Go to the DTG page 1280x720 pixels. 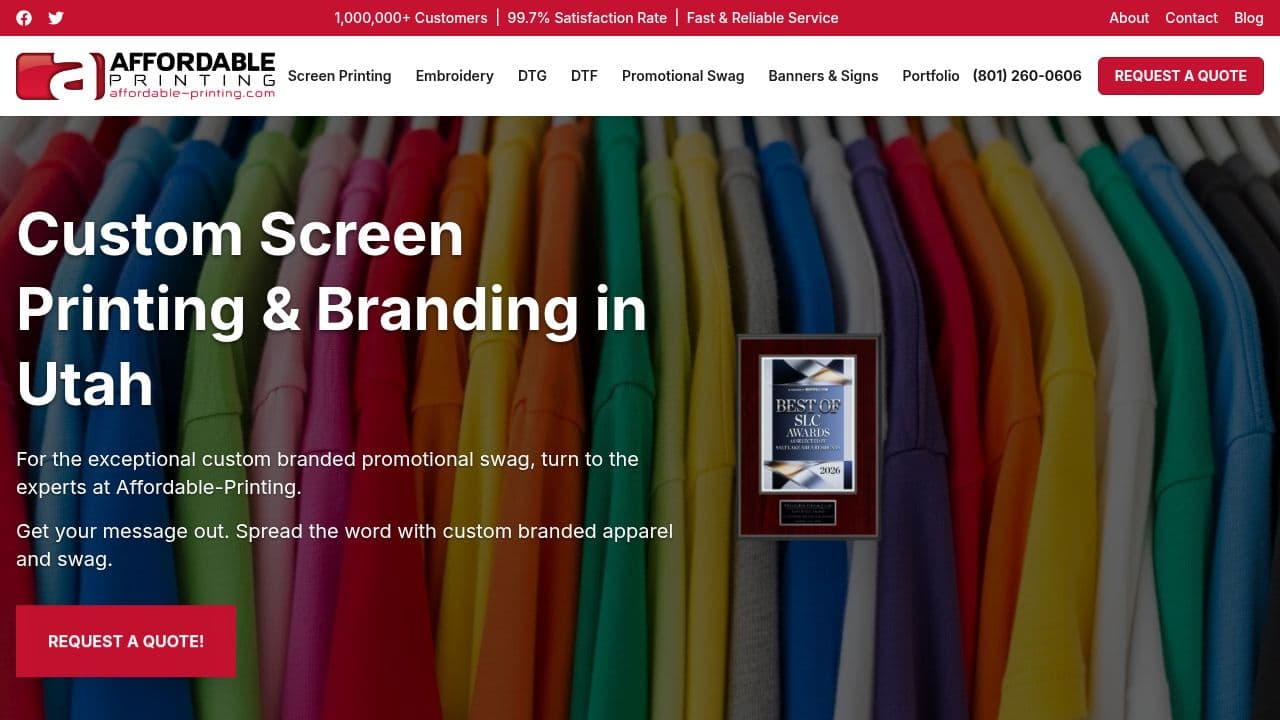[x=532, y=76]
